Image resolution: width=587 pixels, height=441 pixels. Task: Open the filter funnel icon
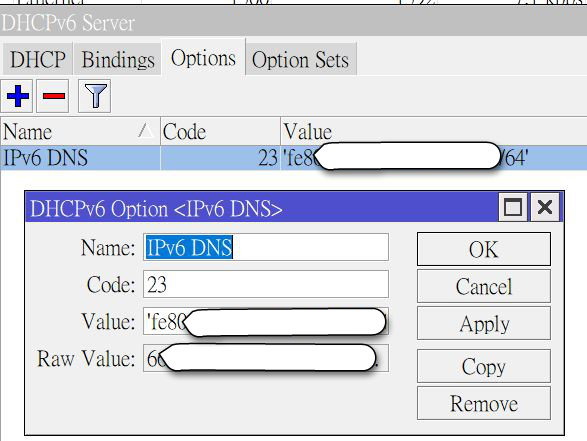coord(94,96)
